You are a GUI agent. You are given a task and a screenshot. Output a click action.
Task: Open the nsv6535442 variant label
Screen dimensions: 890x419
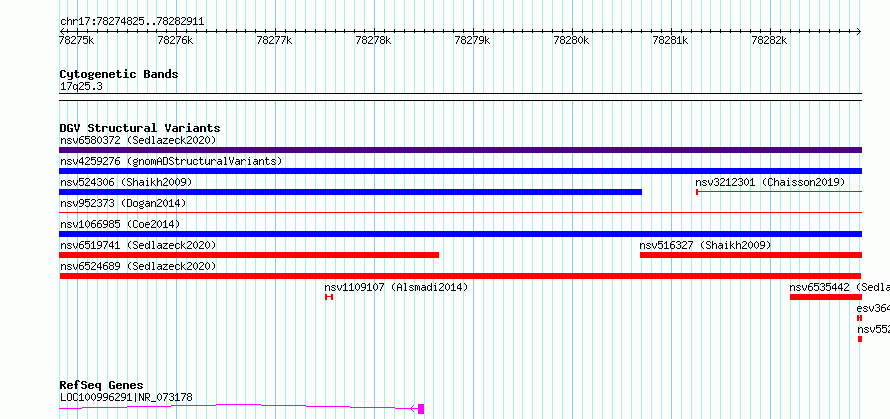pos(839,287)
